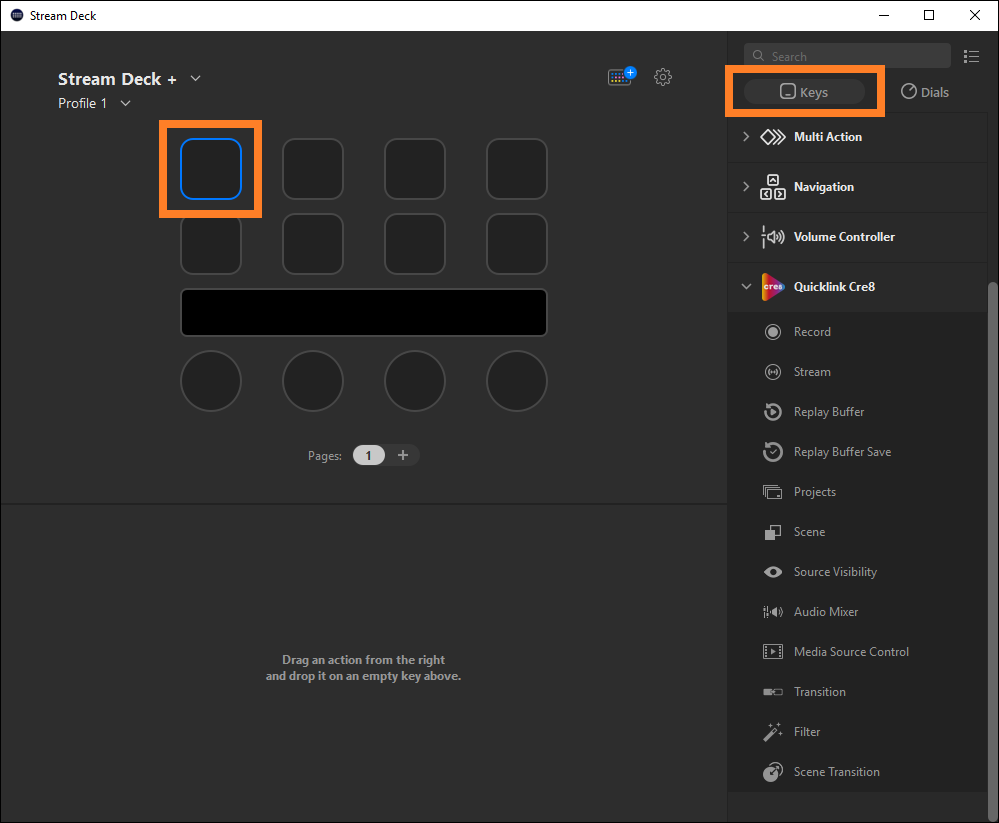Select the Source Visibility label
999x823 pixels.
tap(835, 572)
